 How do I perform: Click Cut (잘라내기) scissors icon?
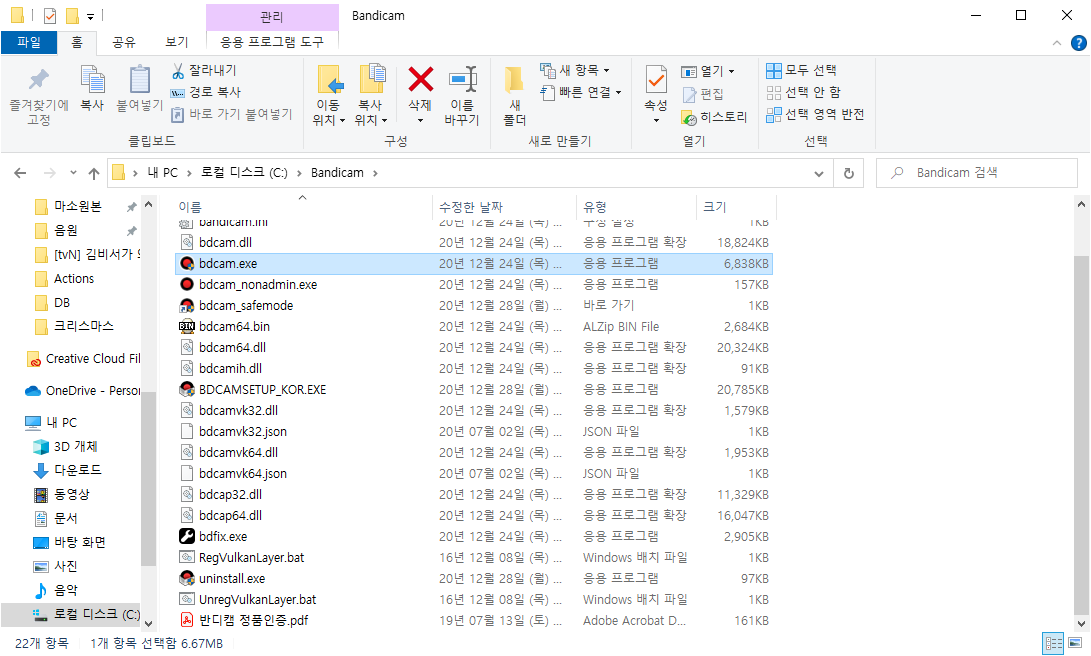coord(178,70)
